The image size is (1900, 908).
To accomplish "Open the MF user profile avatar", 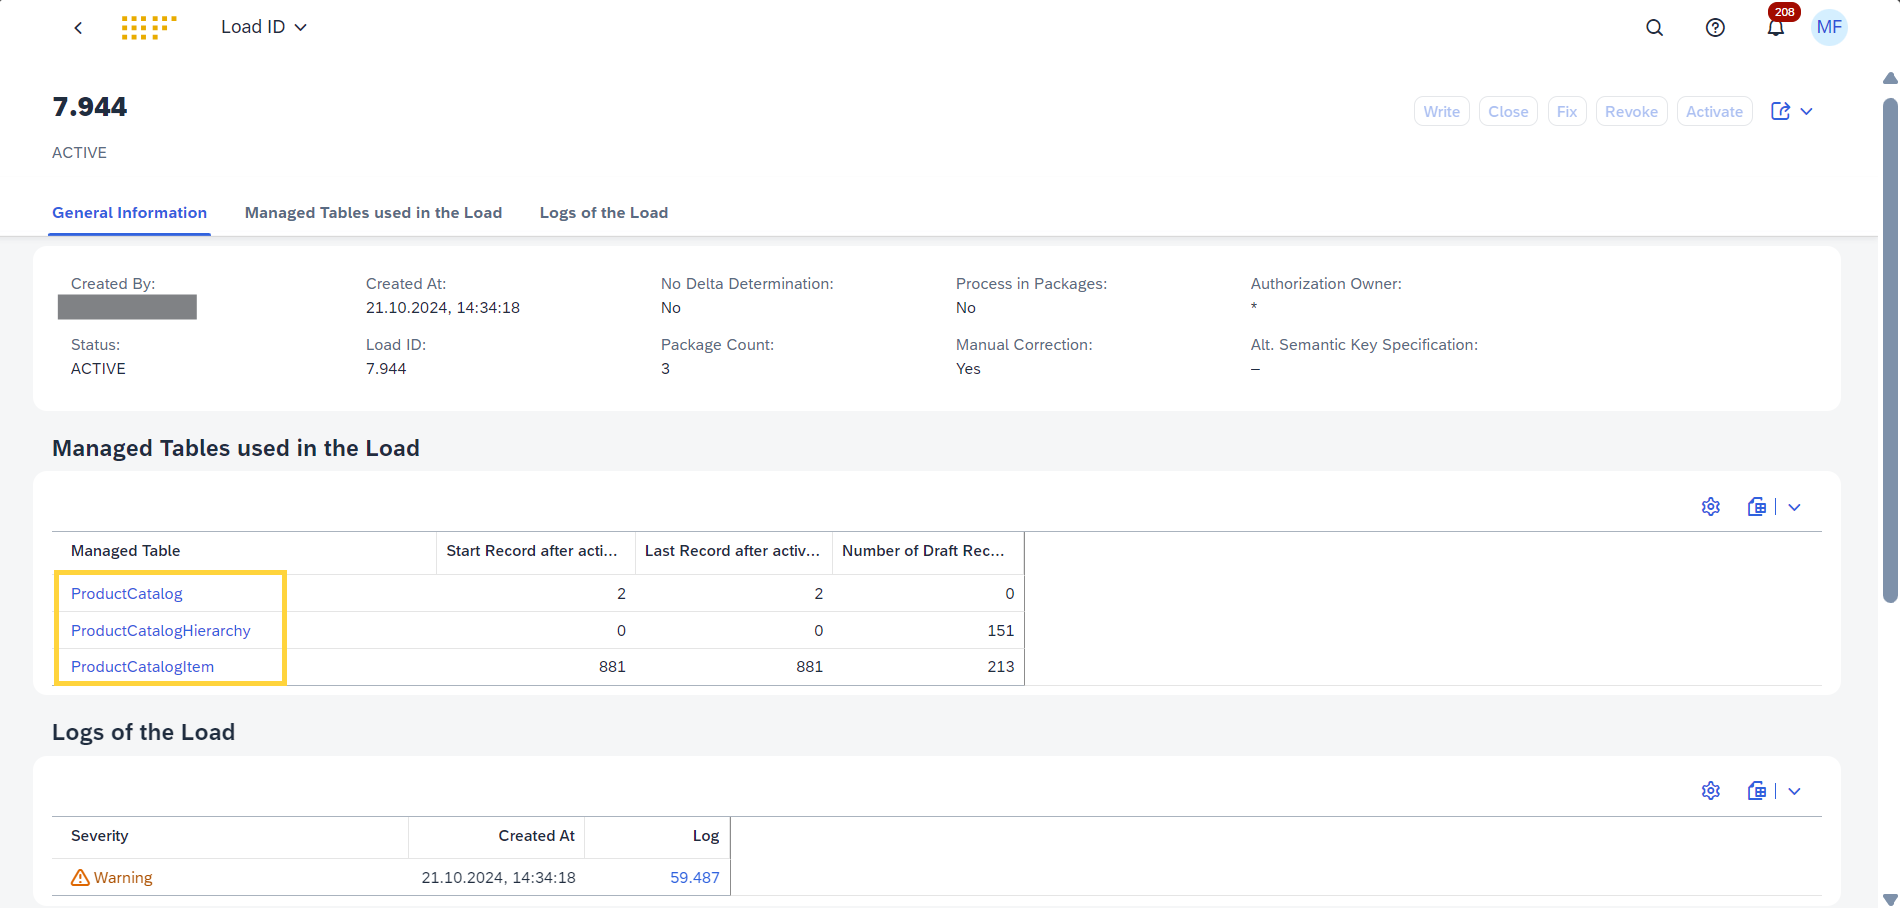I will click(1829, 28).
